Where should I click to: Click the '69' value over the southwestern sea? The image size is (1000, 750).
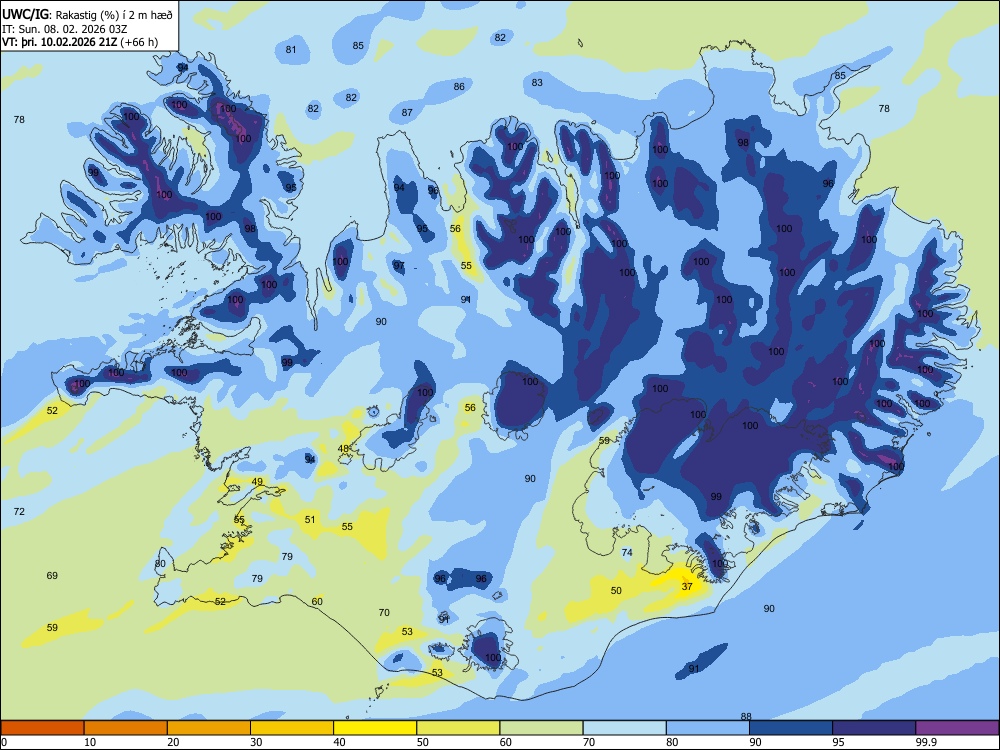coord(52,576)
